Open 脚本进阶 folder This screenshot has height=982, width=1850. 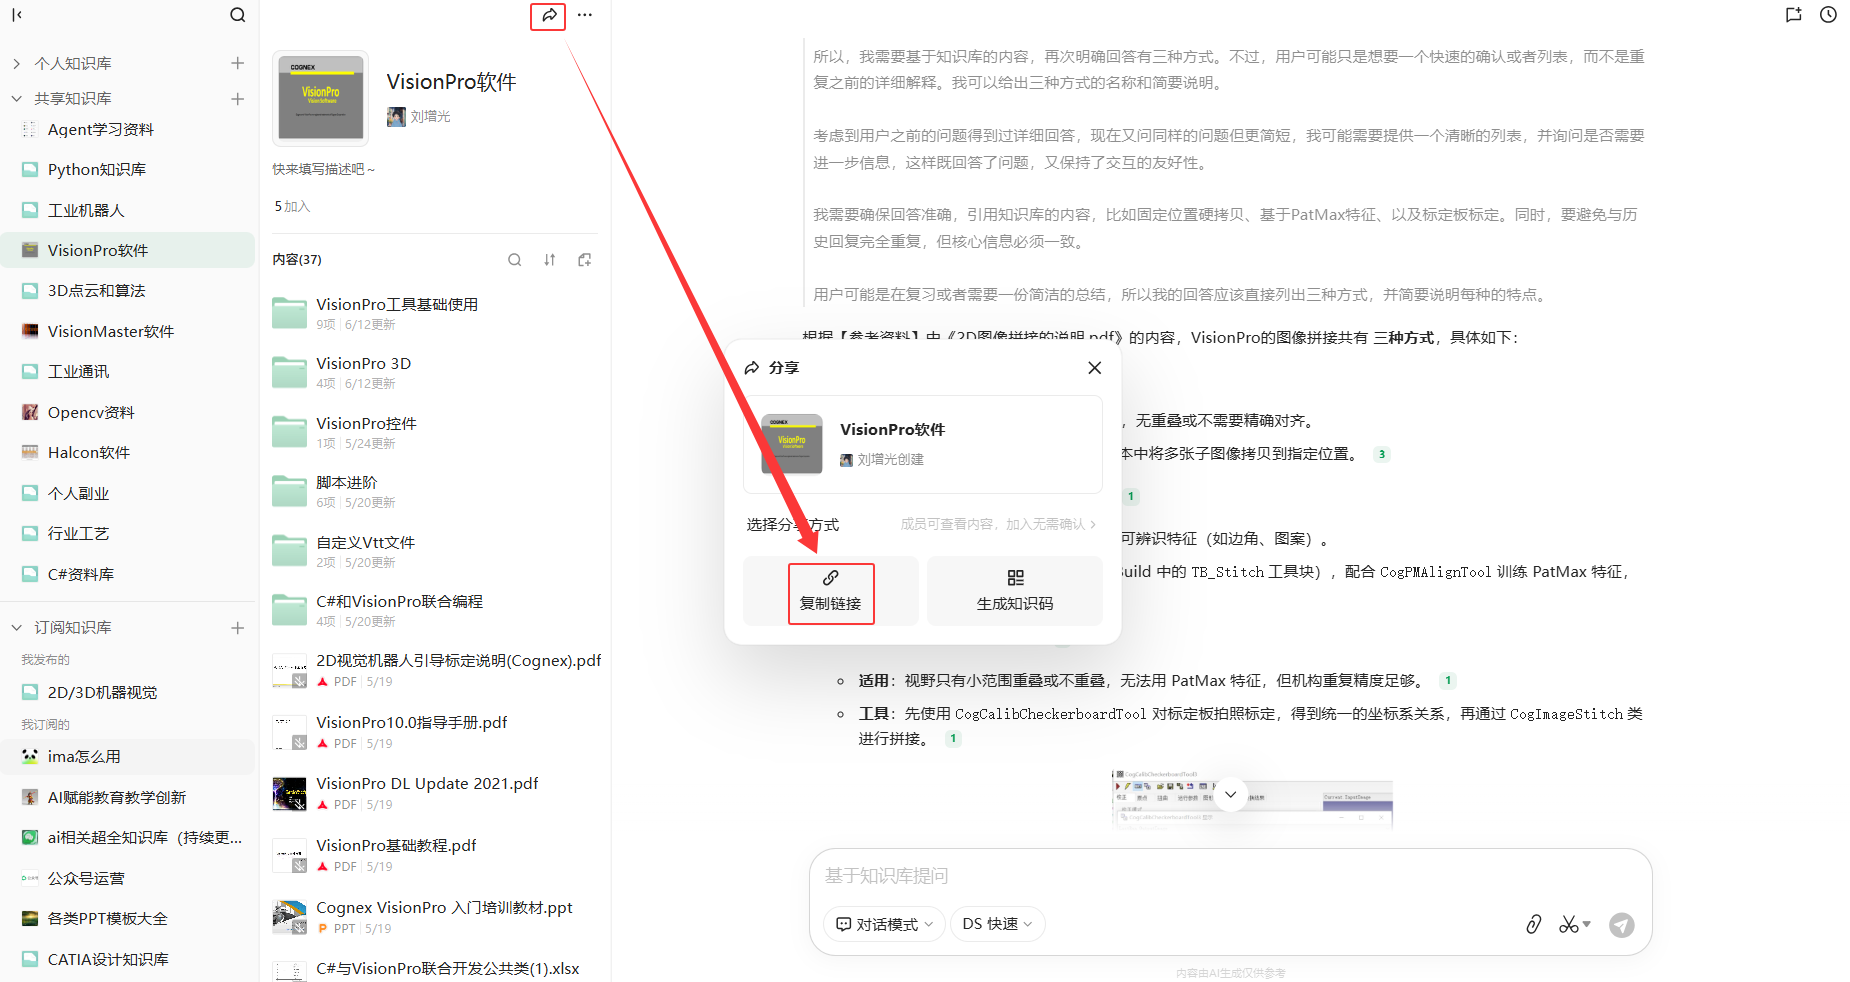pyautogui.click(x=436, y=491)
